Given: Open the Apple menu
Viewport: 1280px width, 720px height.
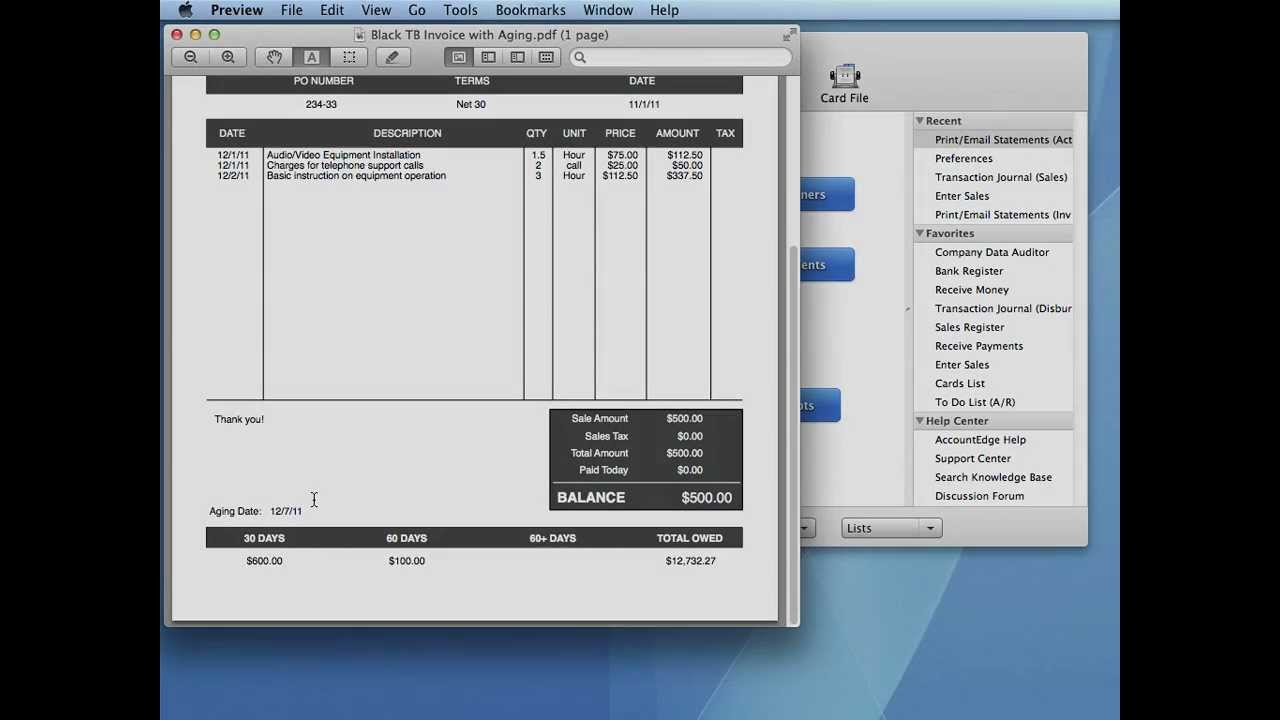Looking at the screenshot, I should click(x=186, y=10).
